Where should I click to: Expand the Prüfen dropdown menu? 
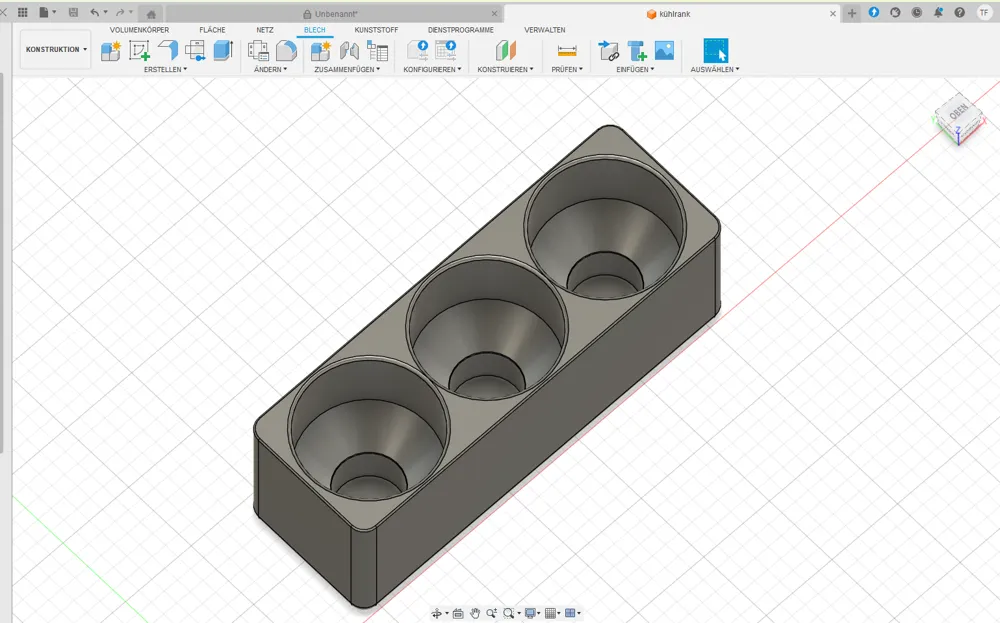point(567,70)
